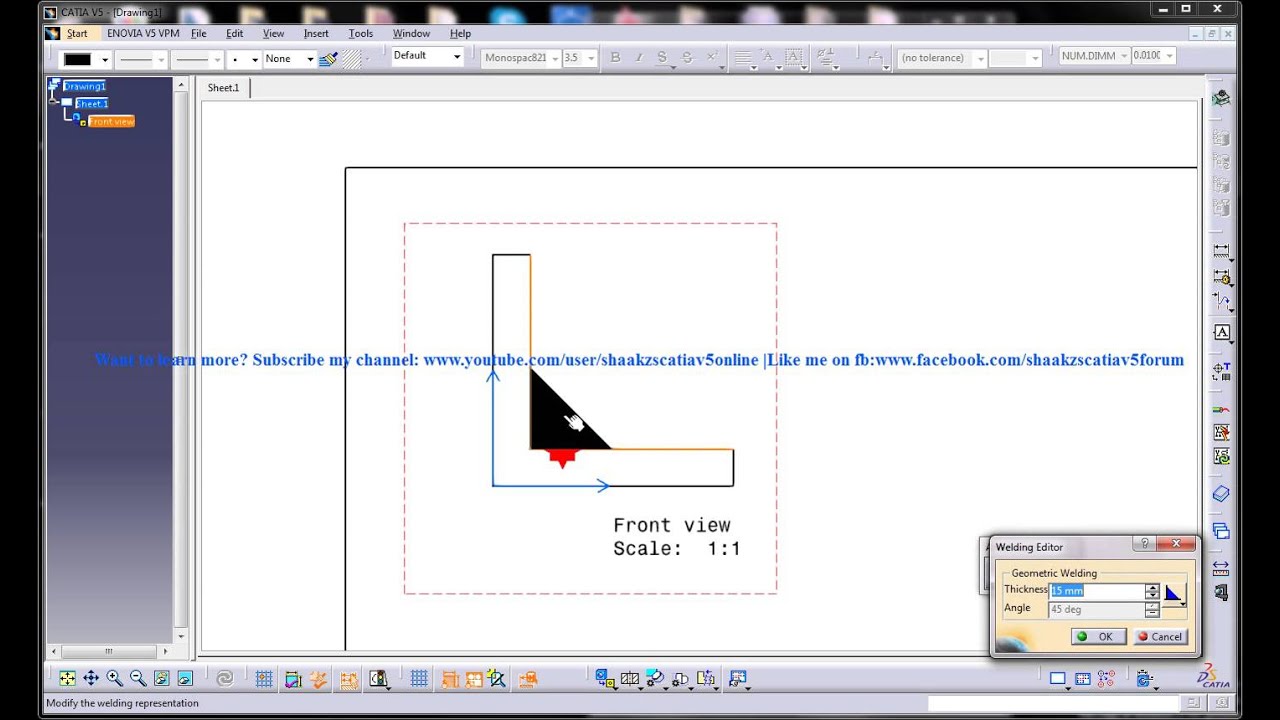Image resolution: width=1280 pixels, height=720 pixels.
Task: Open the Default style dropdown
Action: (427, 56)
